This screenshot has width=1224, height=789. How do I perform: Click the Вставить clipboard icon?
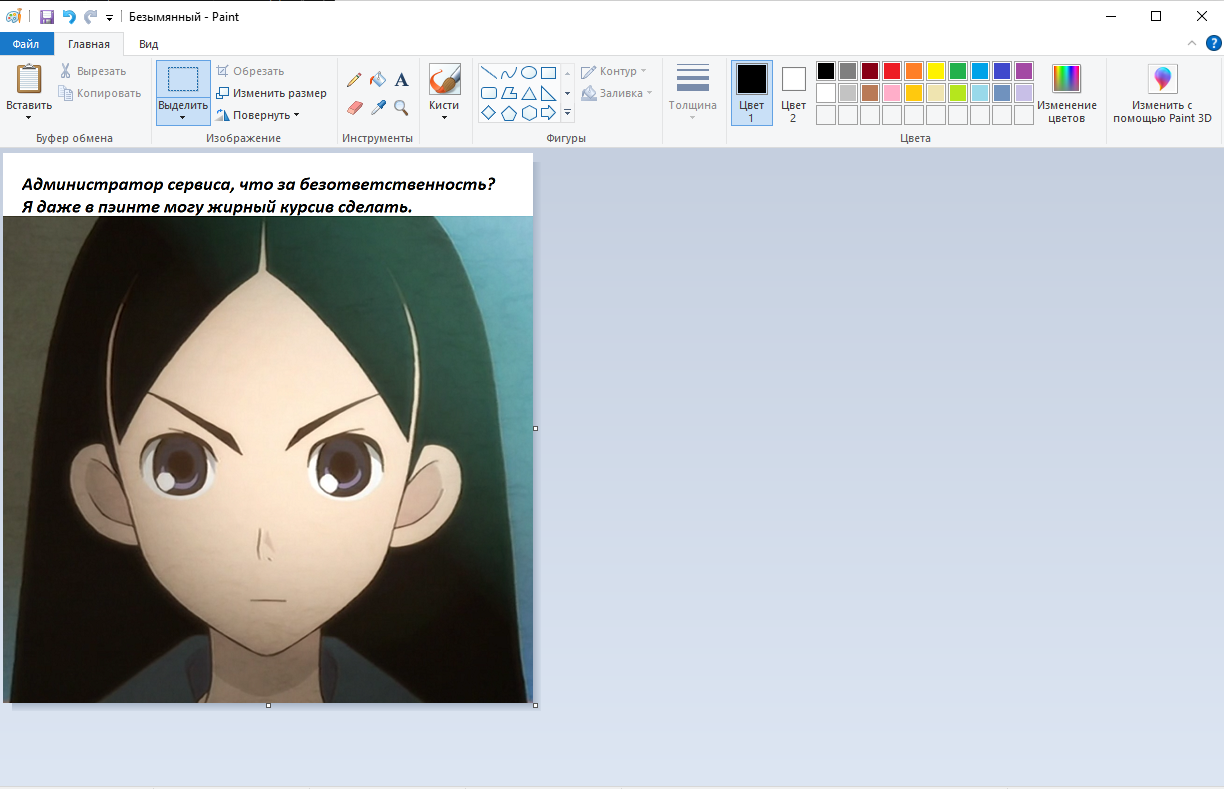click(29, 79)
